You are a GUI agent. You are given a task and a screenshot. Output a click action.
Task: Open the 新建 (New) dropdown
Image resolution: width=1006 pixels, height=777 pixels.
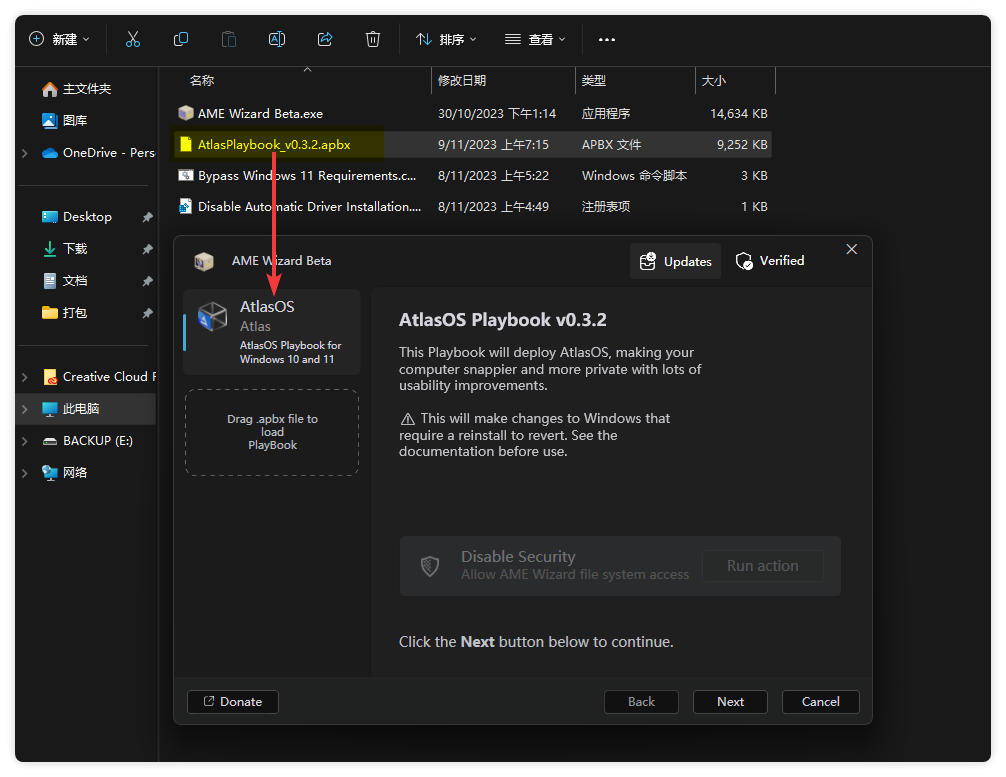[x=59, y=39]
